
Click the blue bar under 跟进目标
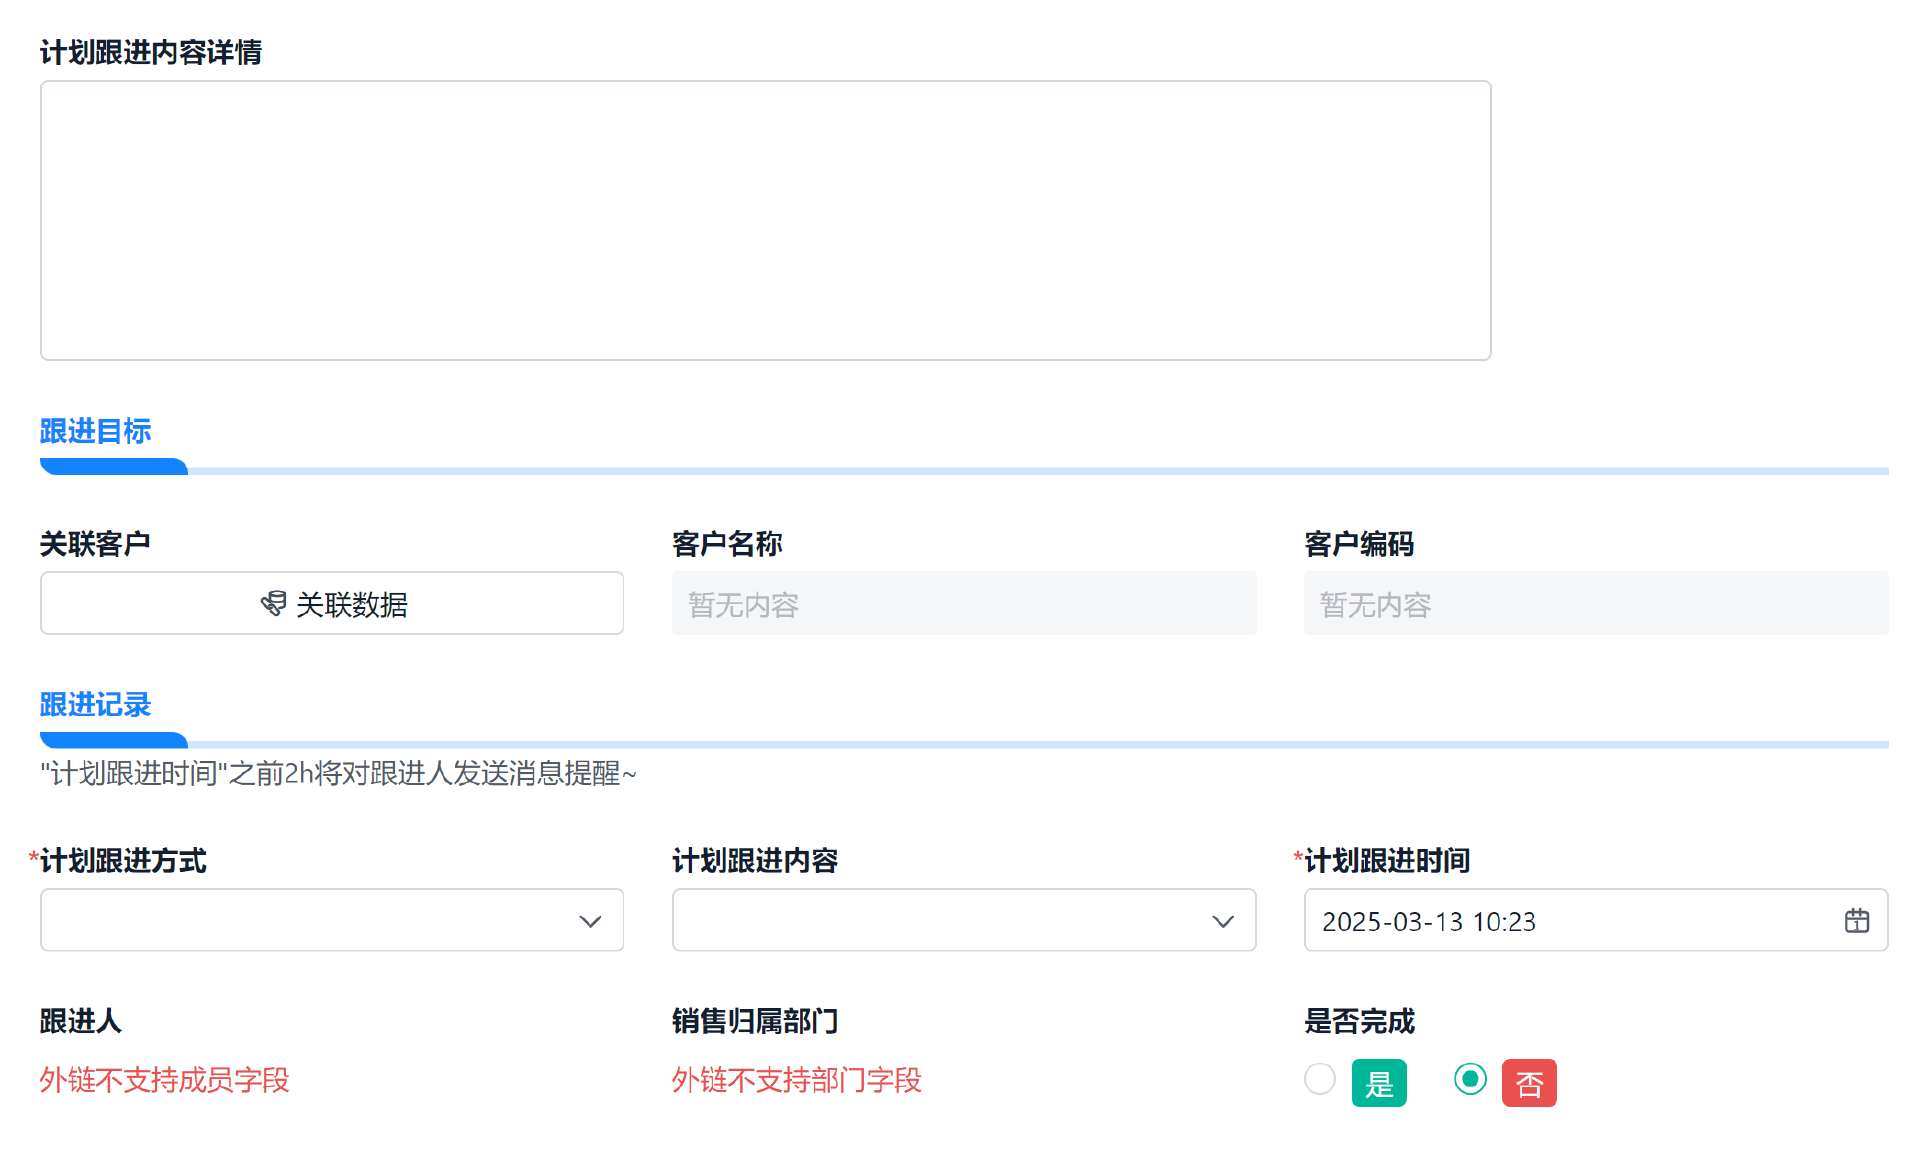(x=113, y=467)
